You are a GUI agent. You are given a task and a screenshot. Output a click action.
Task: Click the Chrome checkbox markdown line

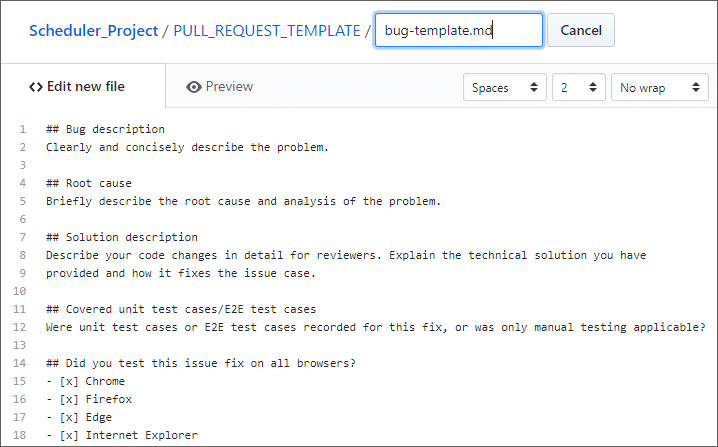86,381
